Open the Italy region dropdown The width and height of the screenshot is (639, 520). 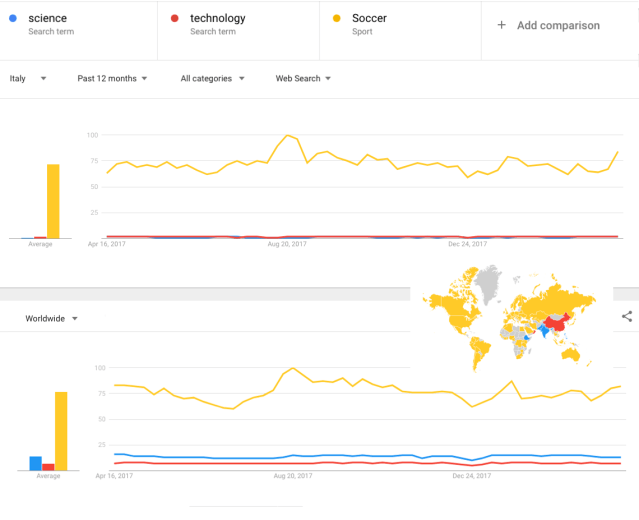pyautogui.click(x=28, y=78)
